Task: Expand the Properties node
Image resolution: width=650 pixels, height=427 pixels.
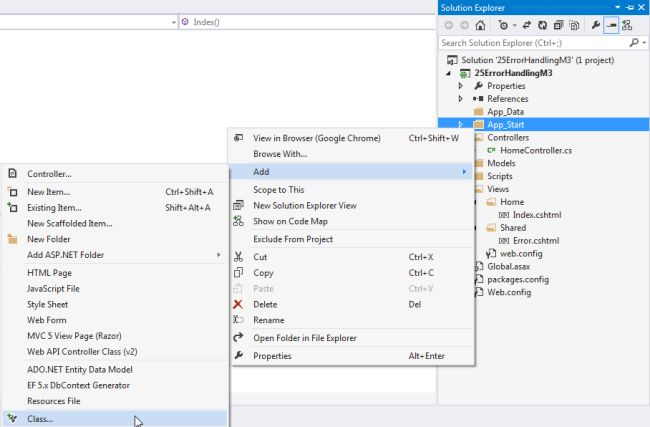Action: tap(460, 86)
